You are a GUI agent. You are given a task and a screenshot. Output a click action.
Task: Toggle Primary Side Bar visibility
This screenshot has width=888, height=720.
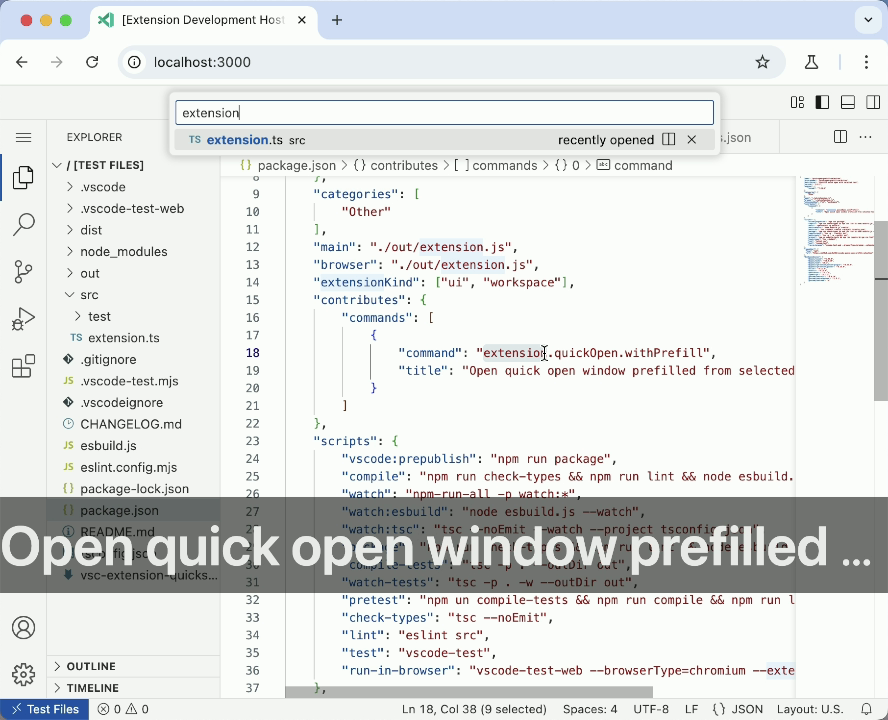(822, 103)
